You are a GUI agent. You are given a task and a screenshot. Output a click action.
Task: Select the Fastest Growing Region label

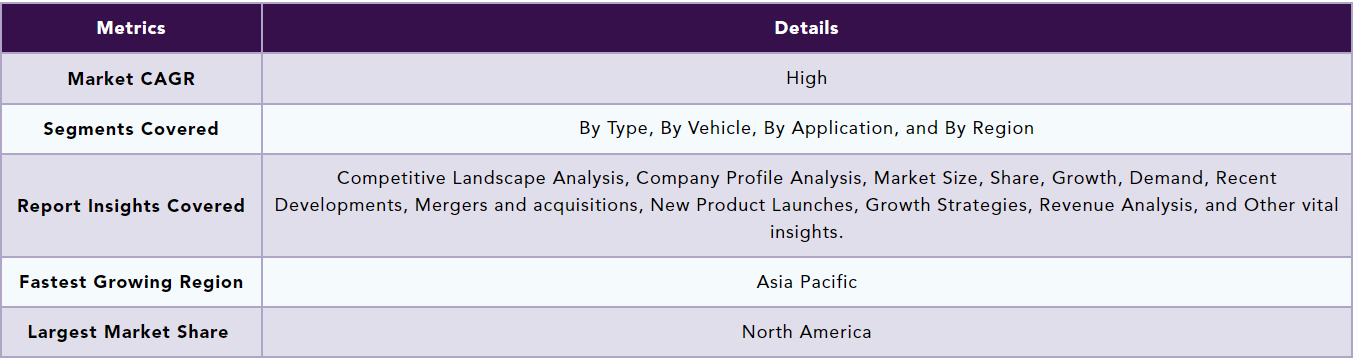click(x=131, y=282)
